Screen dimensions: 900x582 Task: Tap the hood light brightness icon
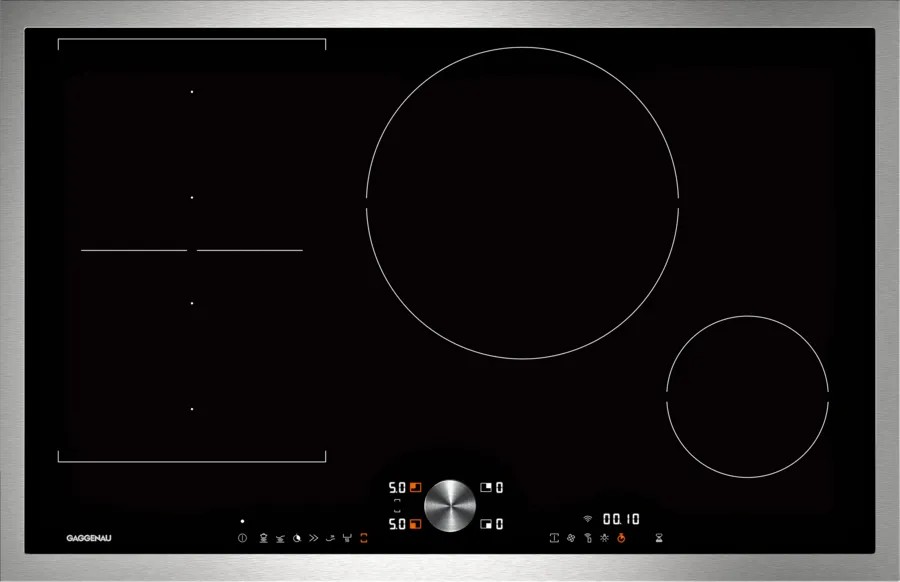604,538
